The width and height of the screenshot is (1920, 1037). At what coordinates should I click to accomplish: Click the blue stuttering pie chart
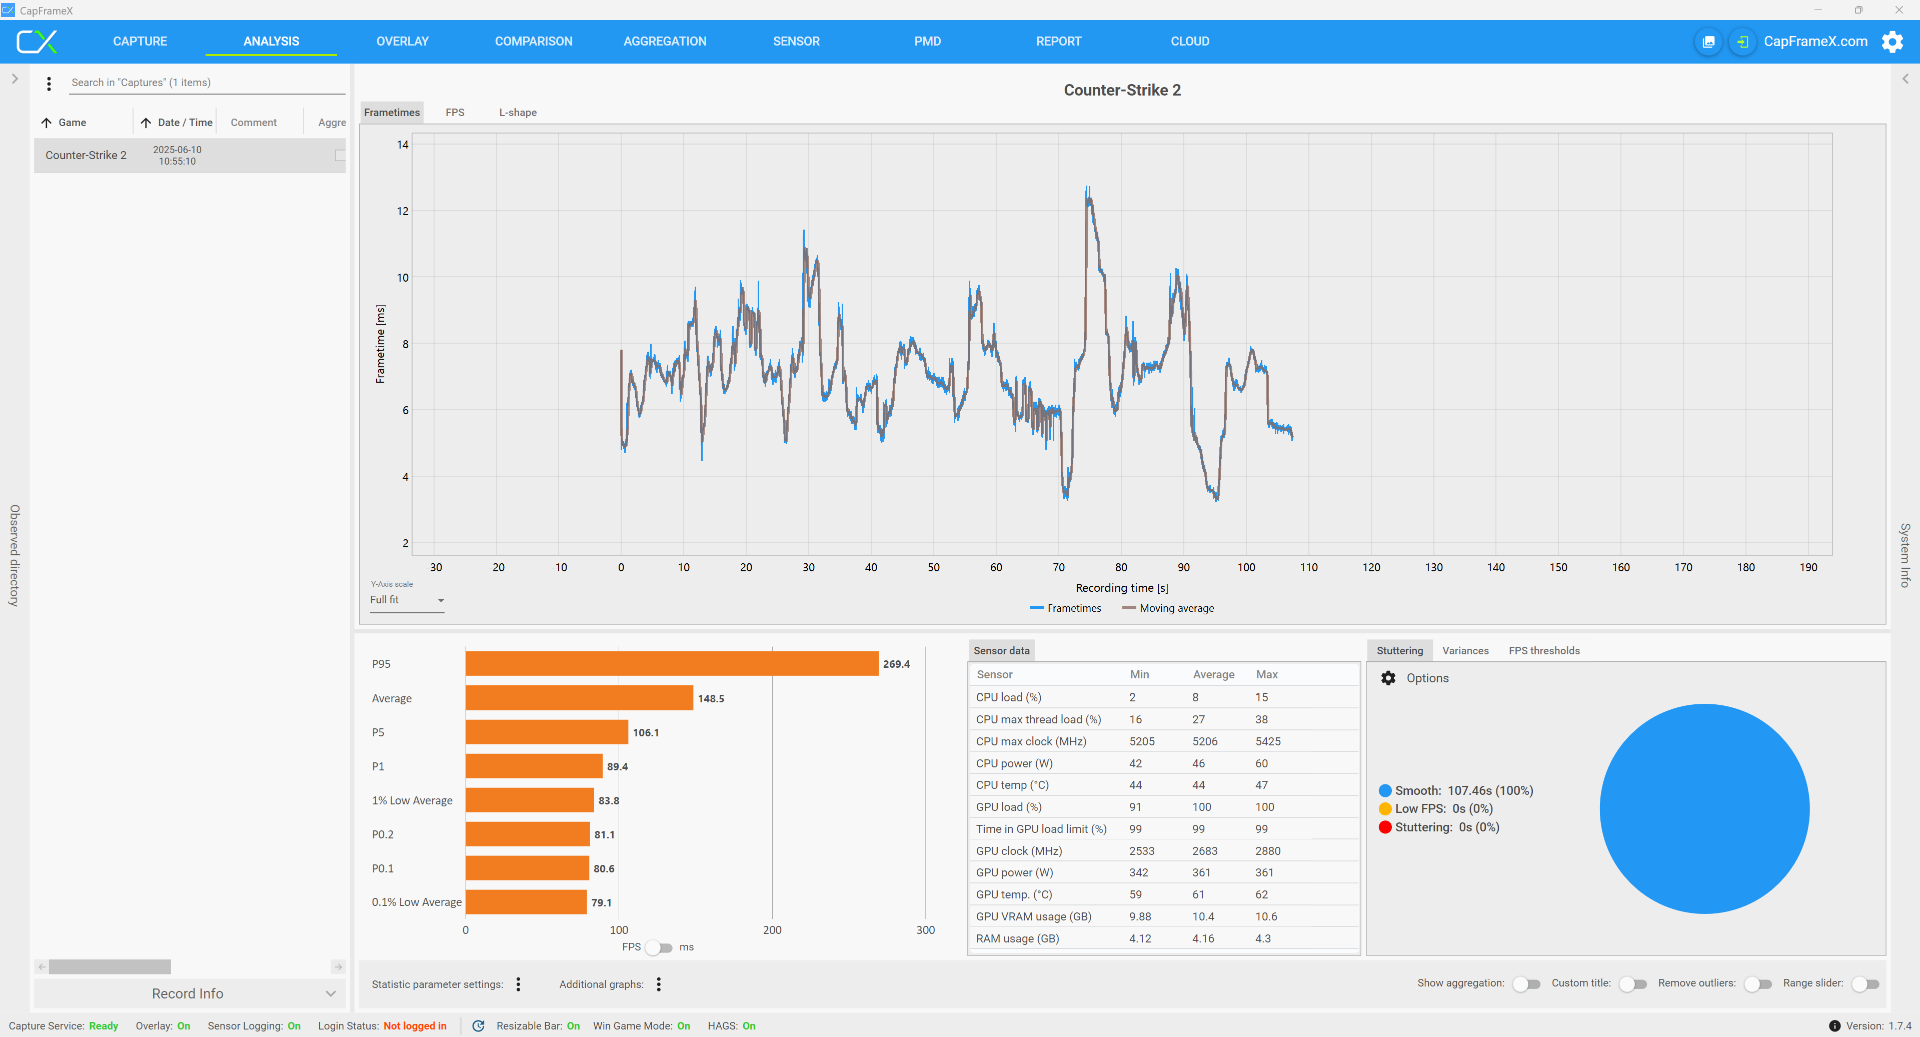(x=1704, y=809)
